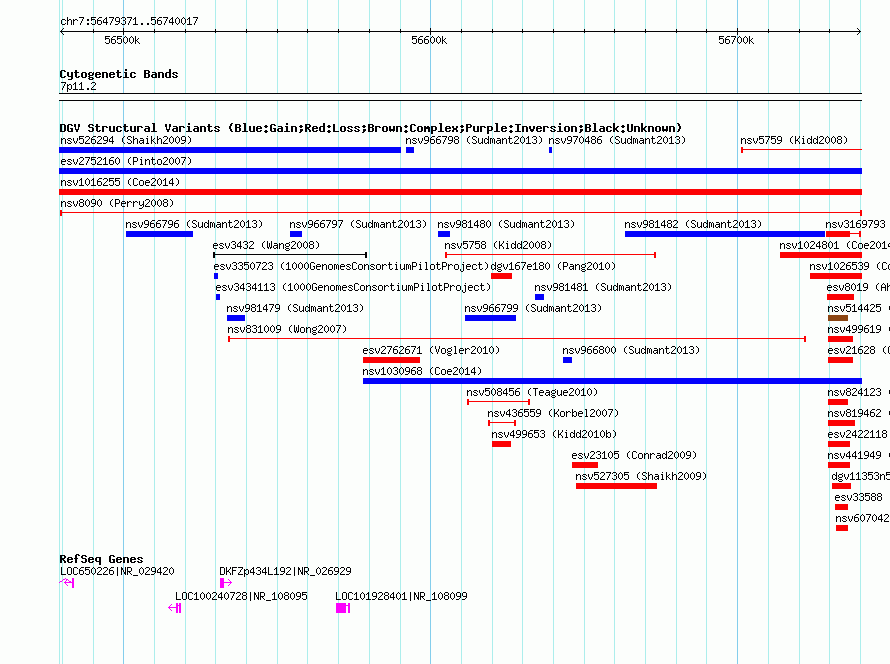
Task: Select the dgv167e180 (Pang2010) label
Action: point(553,266)
